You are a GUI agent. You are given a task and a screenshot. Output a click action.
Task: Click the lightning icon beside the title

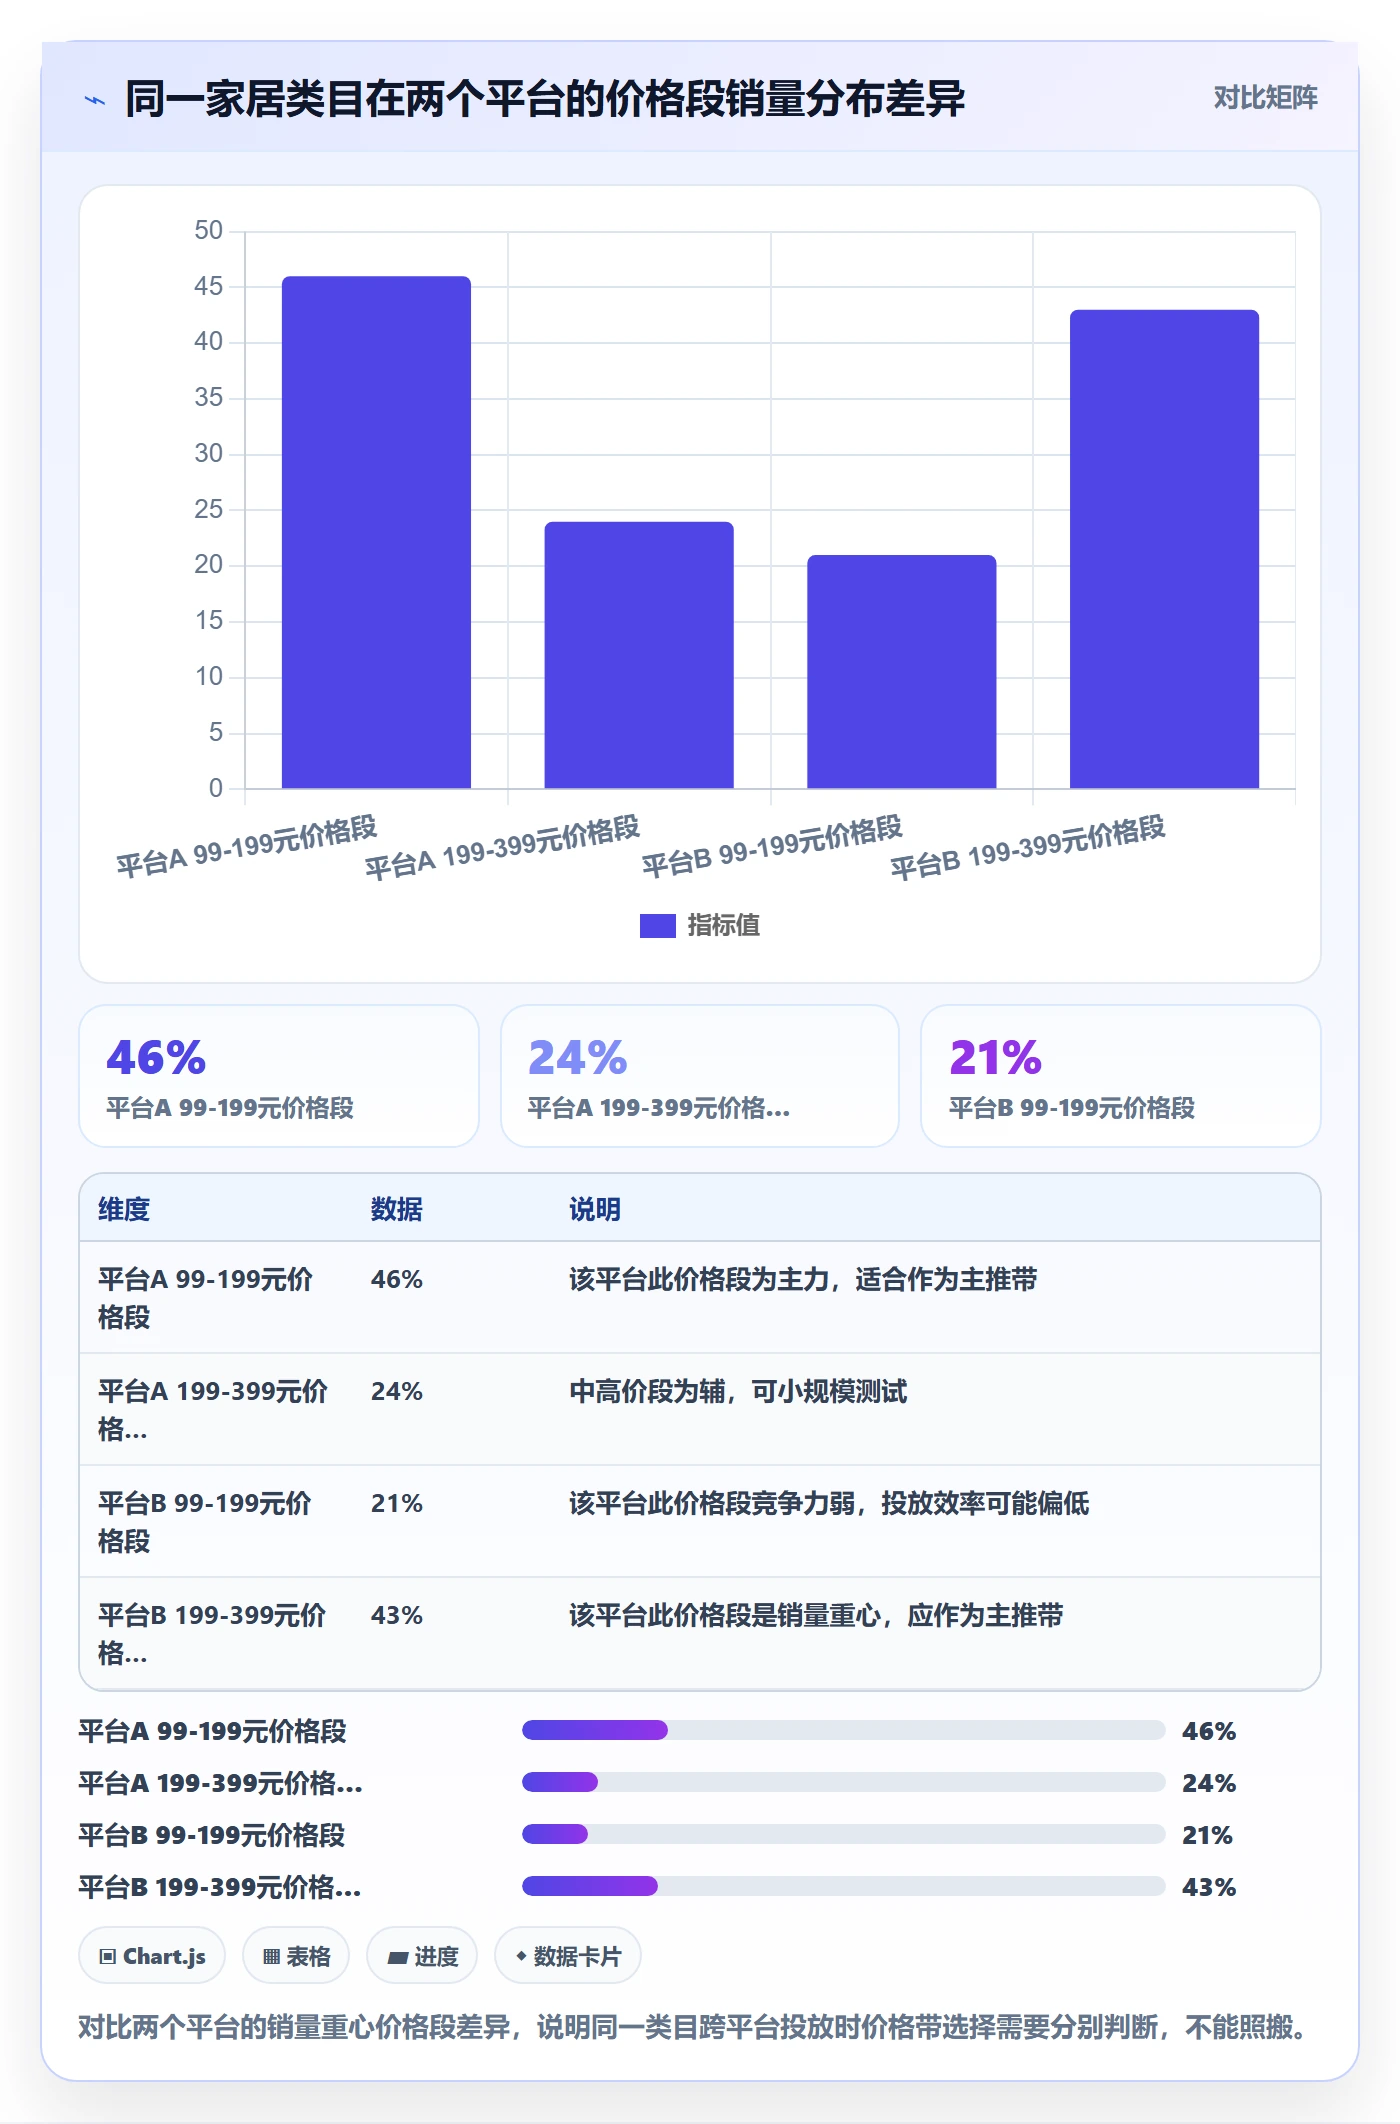click(x=95, y=100)
